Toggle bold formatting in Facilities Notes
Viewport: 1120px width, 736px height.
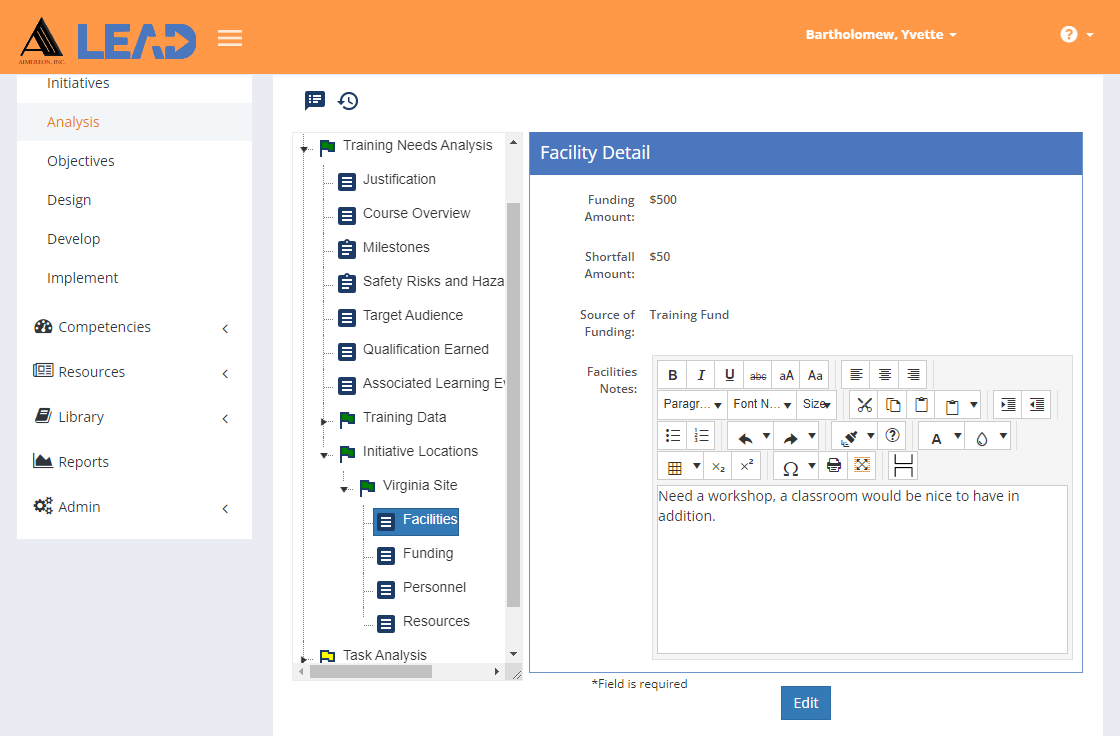(672, 375)
